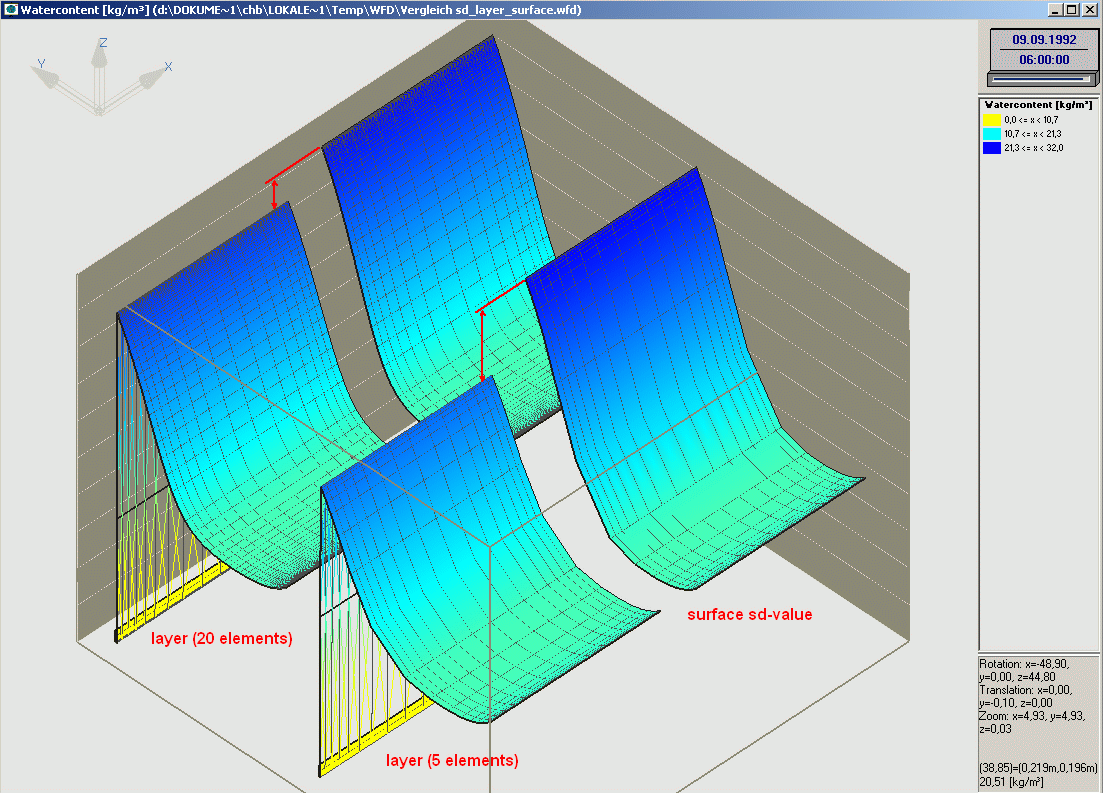The height and width of the screenshot is (793, 1103).
Task: Select the 'layer (20 elements)' label
Action: [219, 638]
